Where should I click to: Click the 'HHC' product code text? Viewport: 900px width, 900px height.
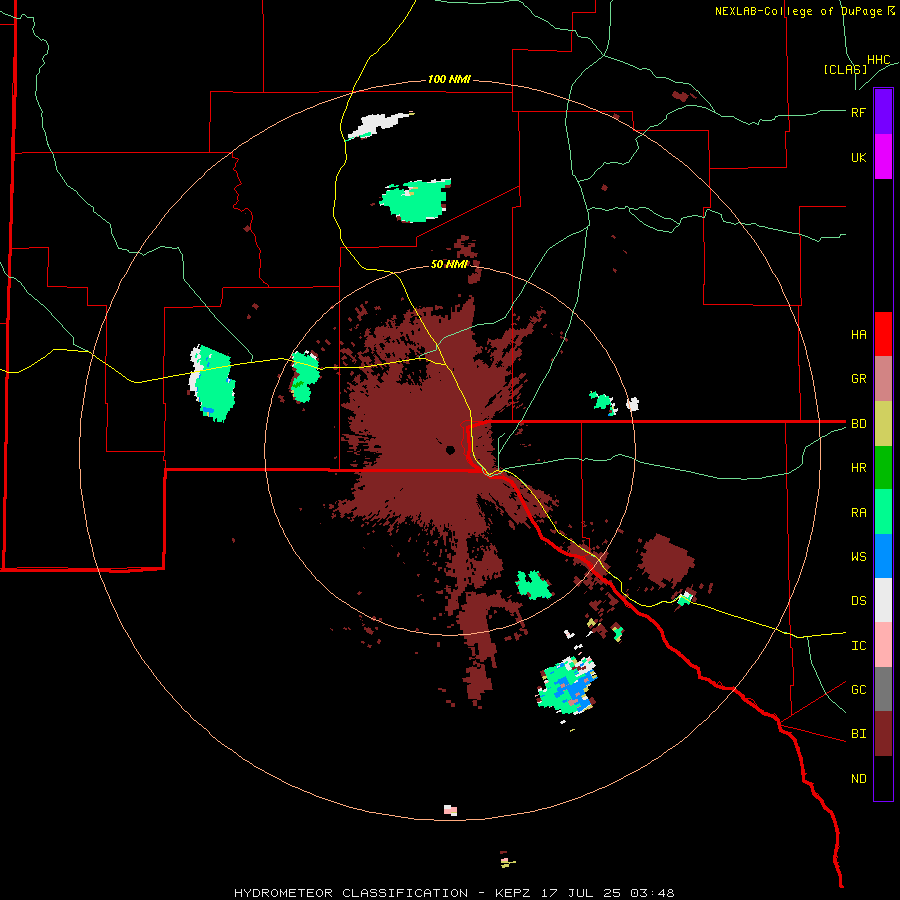879,60
